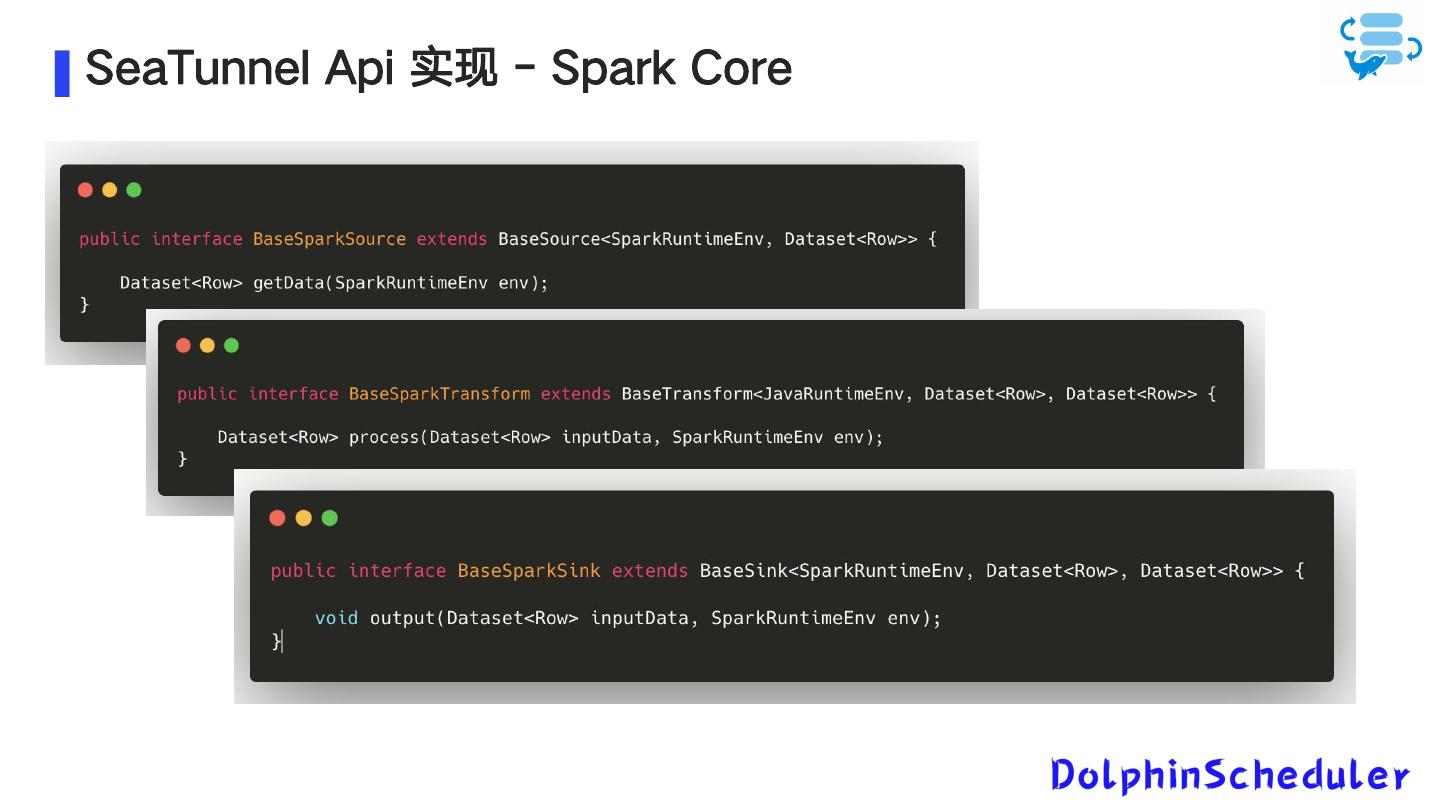Select the keyword extends in the BaseSparkSink code
The image size is (1440, 810).
tap(649, 570)
